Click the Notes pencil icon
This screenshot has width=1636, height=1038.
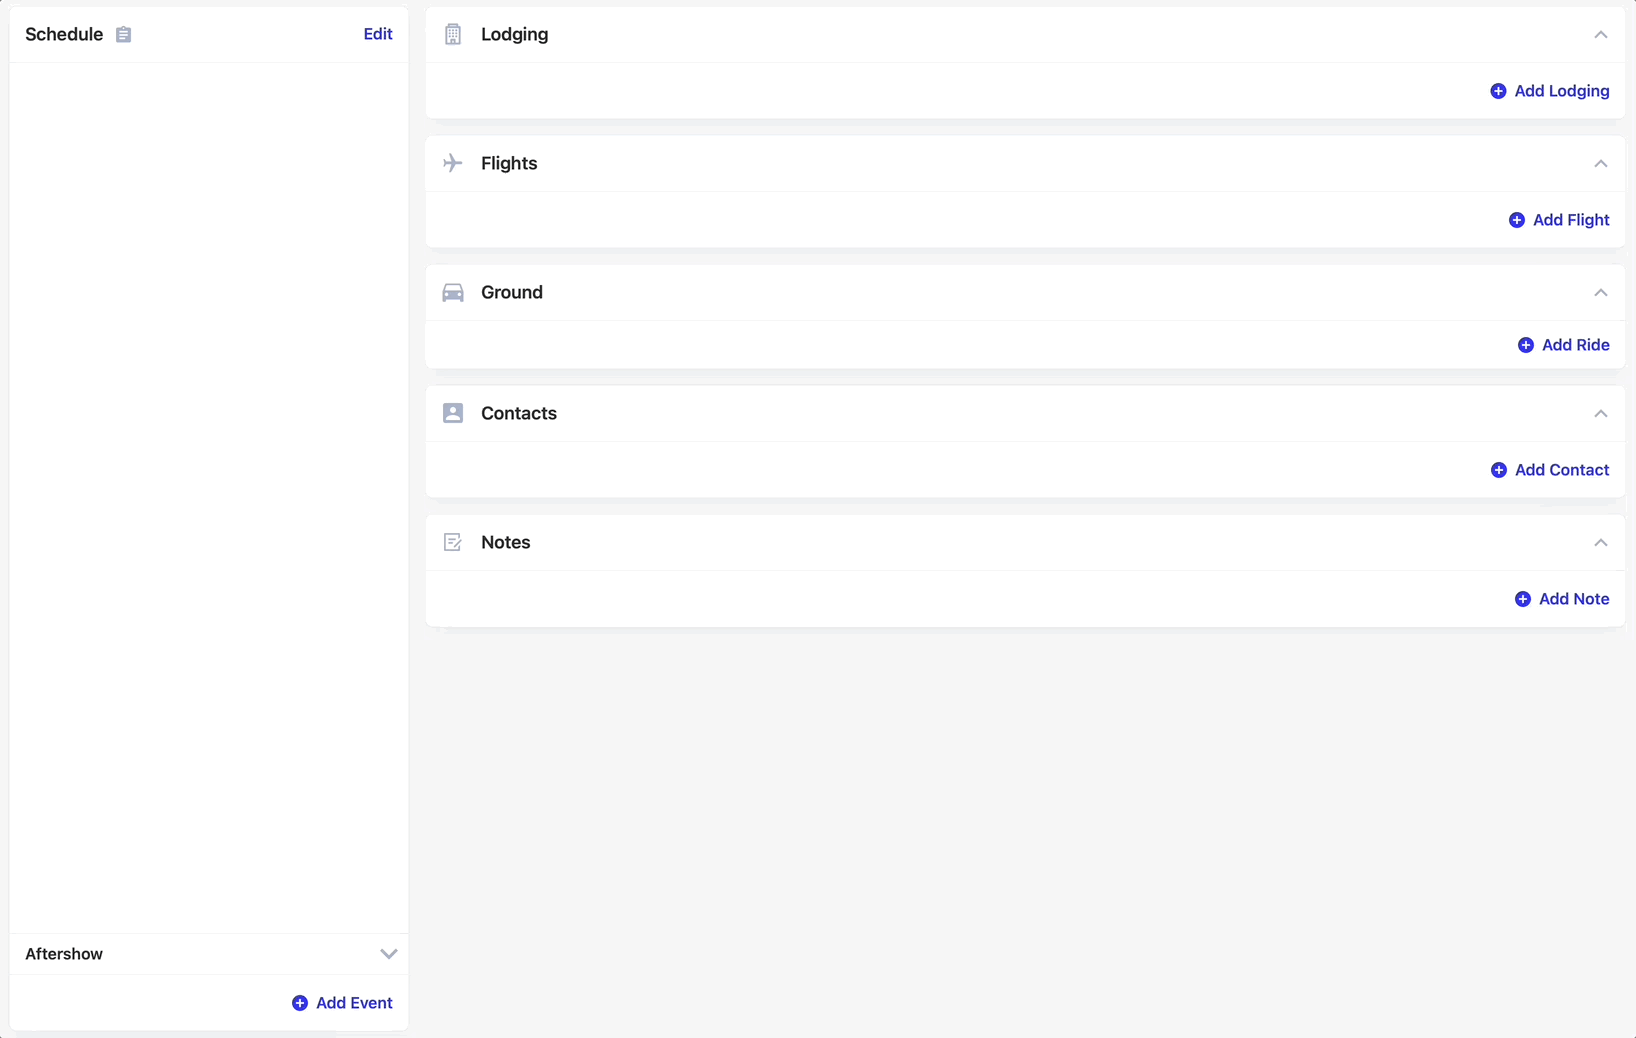pyautogui.click(x=453, y=541)
